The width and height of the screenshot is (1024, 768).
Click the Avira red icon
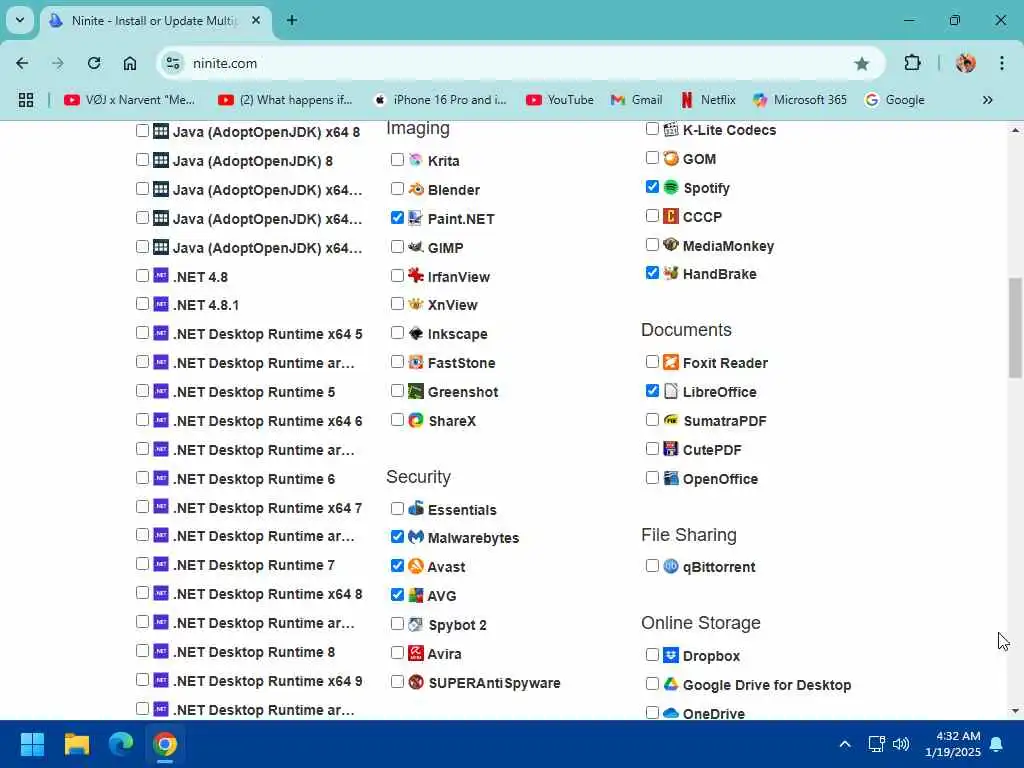click(415, 653)
